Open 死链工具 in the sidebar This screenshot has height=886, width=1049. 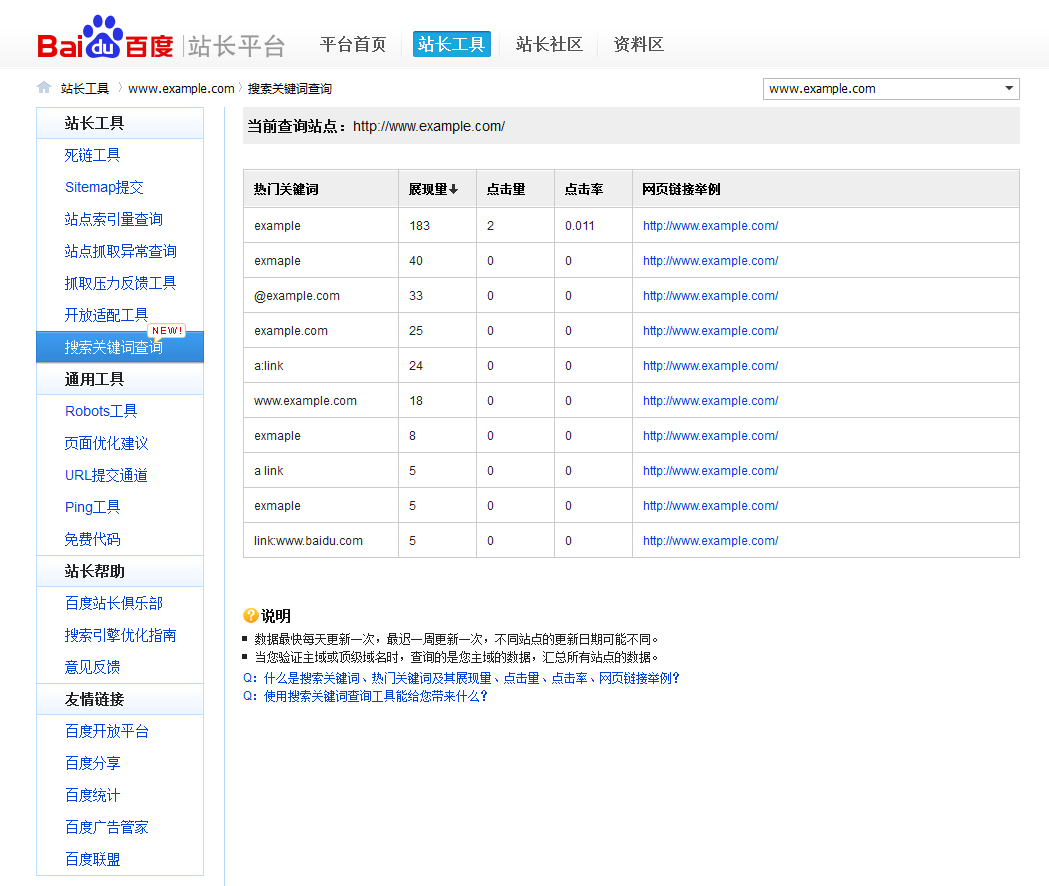[93, 155]
